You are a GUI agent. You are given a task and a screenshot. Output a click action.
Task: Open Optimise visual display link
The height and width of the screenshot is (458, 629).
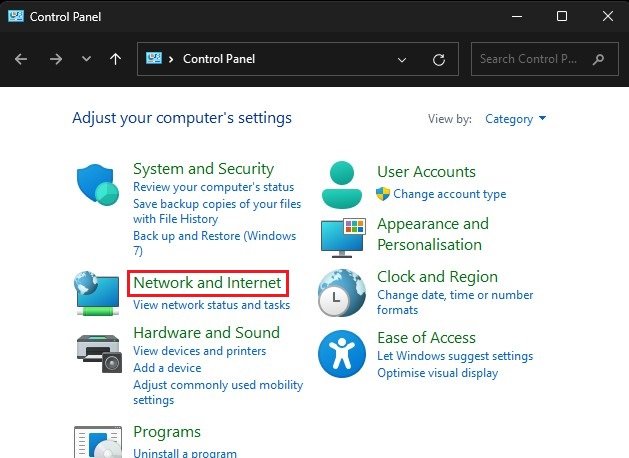[437, 373]
